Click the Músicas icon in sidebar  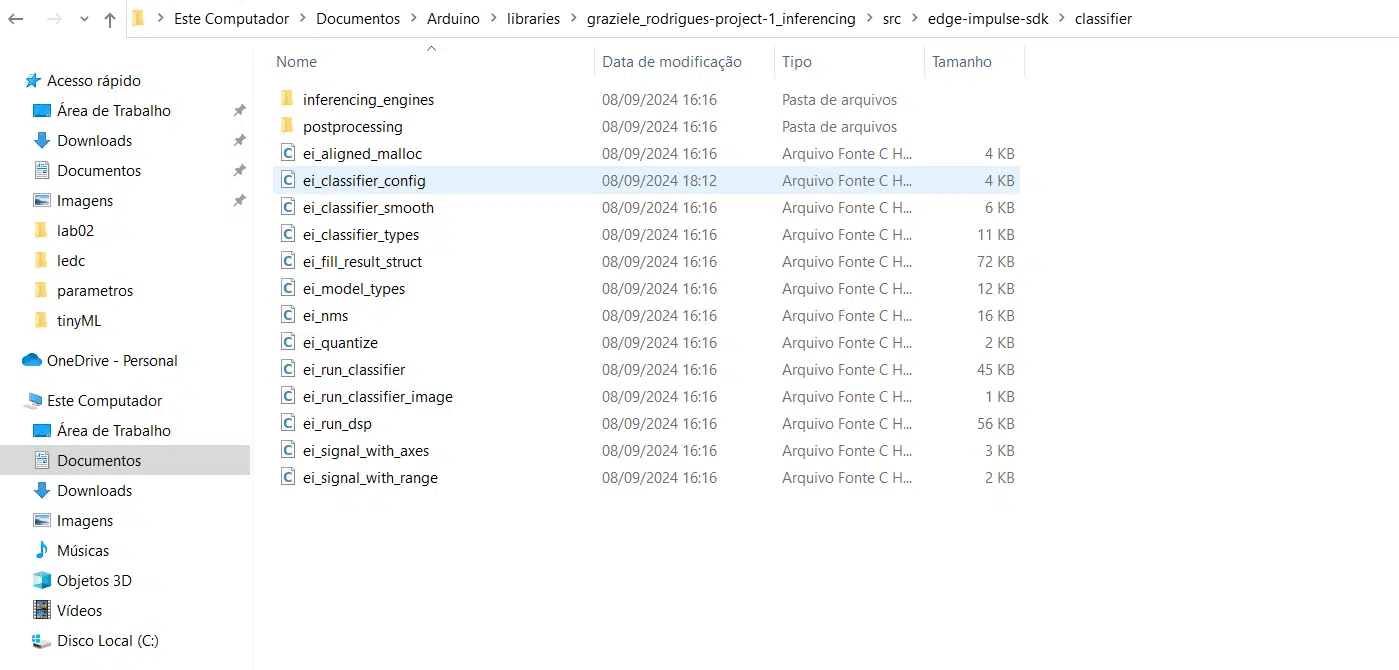(41, 550)
